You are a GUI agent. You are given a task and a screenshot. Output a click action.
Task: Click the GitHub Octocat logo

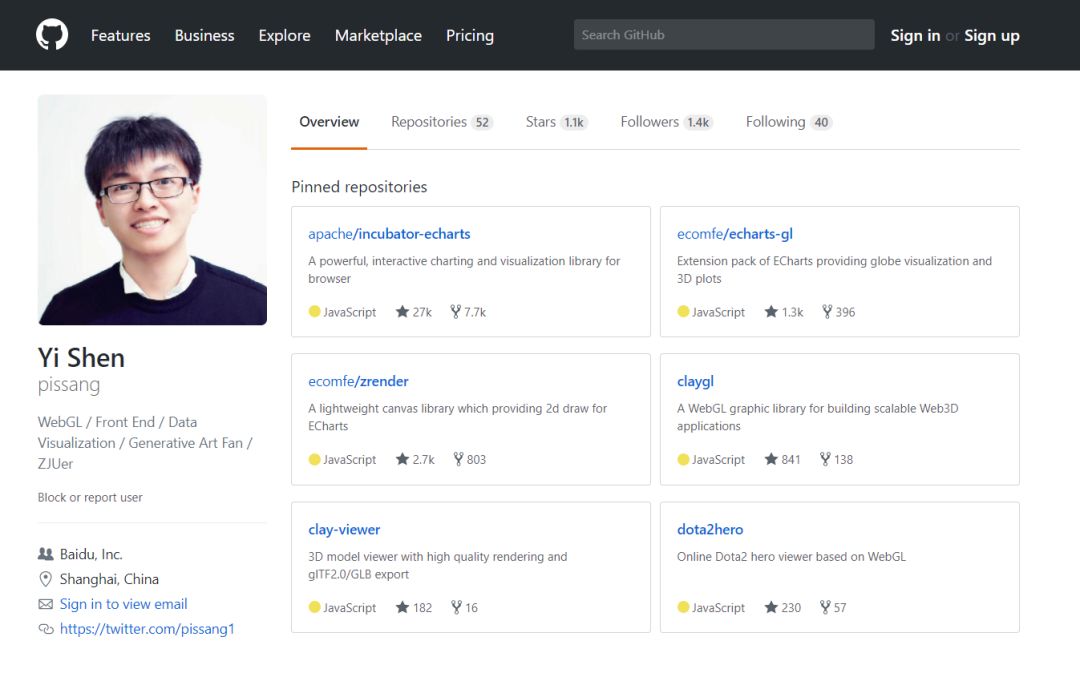52,34
